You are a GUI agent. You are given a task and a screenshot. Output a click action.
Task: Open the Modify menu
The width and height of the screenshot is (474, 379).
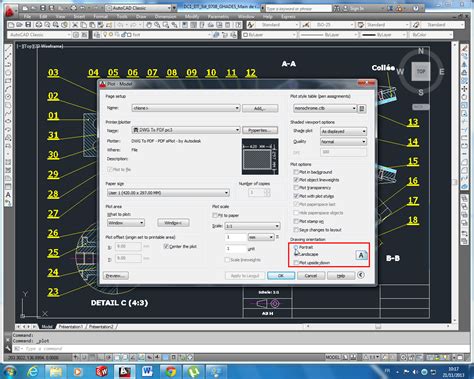(192, 16)
